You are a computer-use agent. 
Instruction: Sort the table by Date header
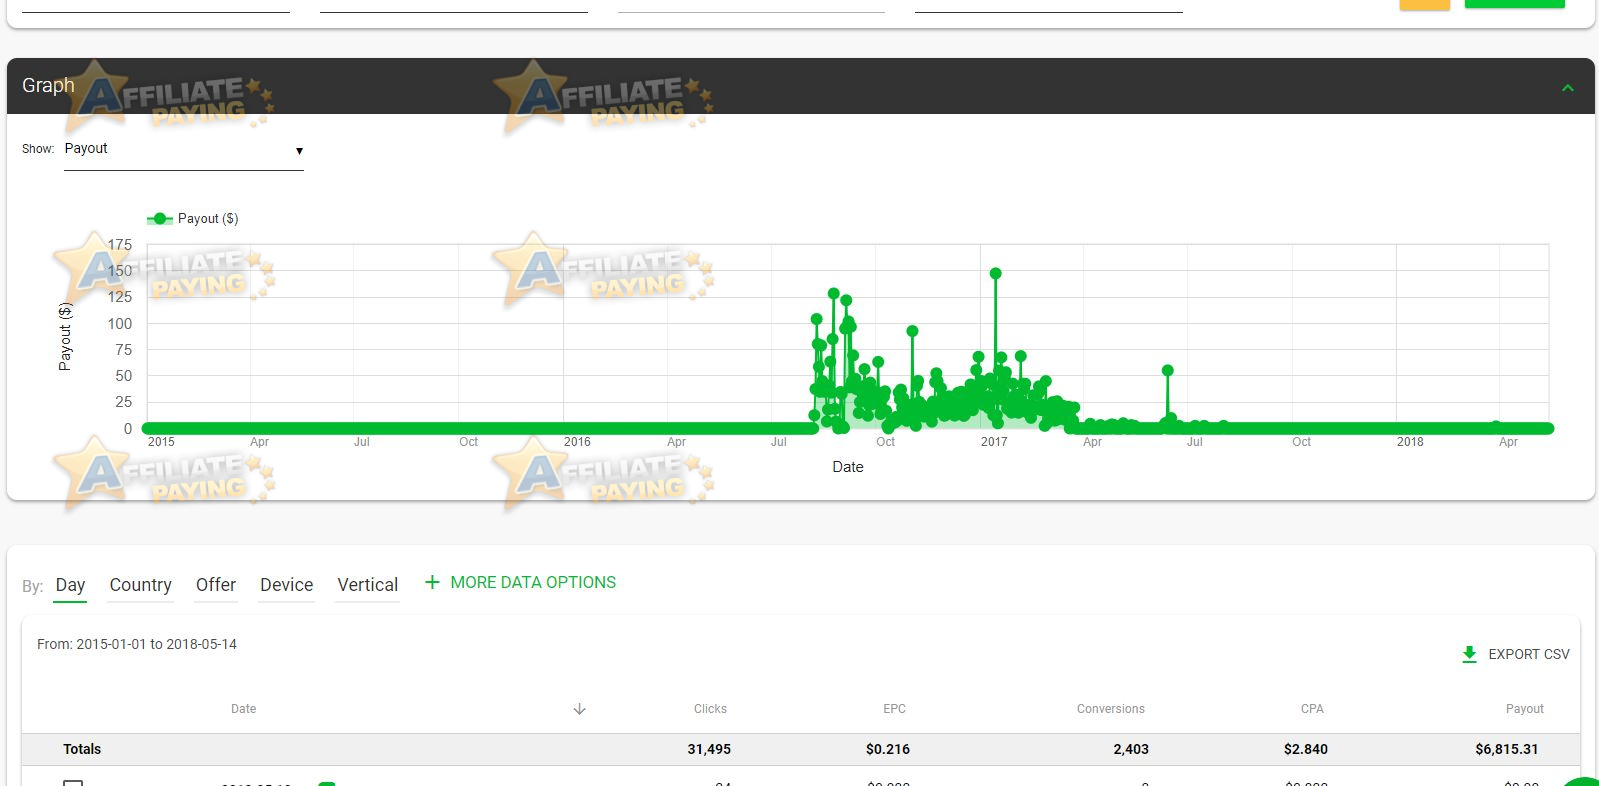click(x=243, y=709)
